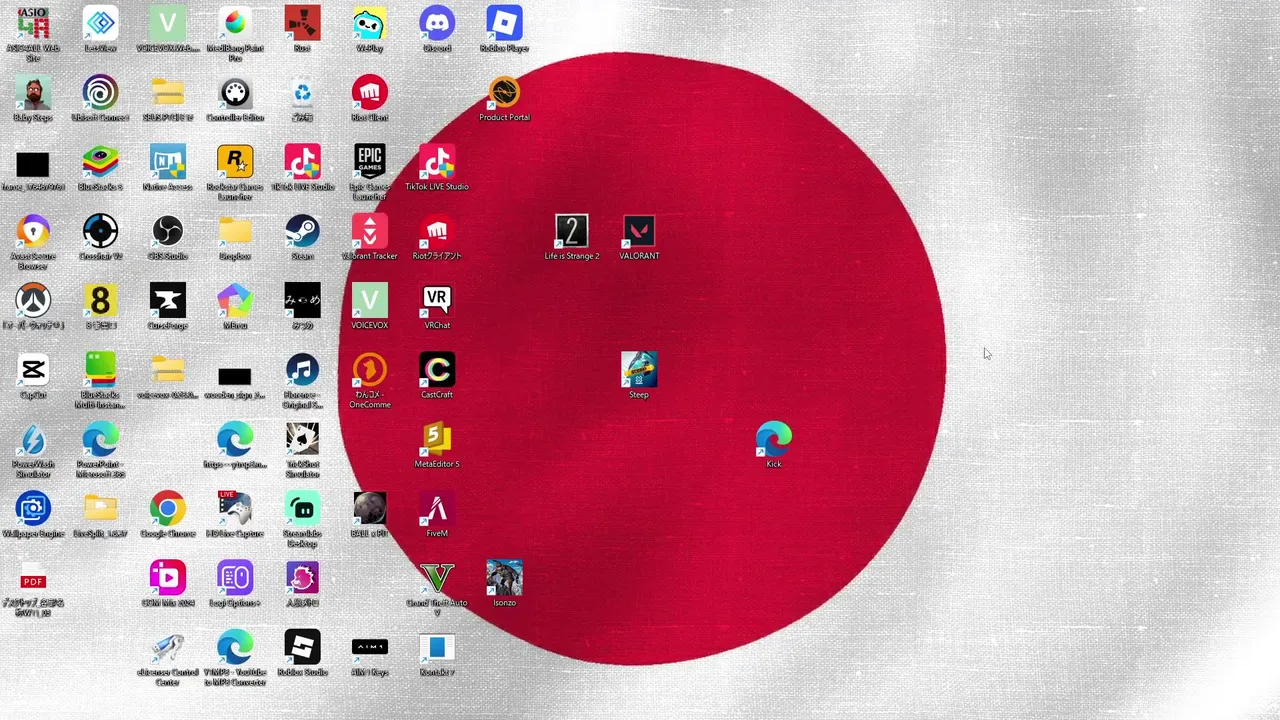Image resolution: width=1280 pixels, height=720 pixels.
Task: Open the Valorant Tracker icon
Action: coord(370,231)
